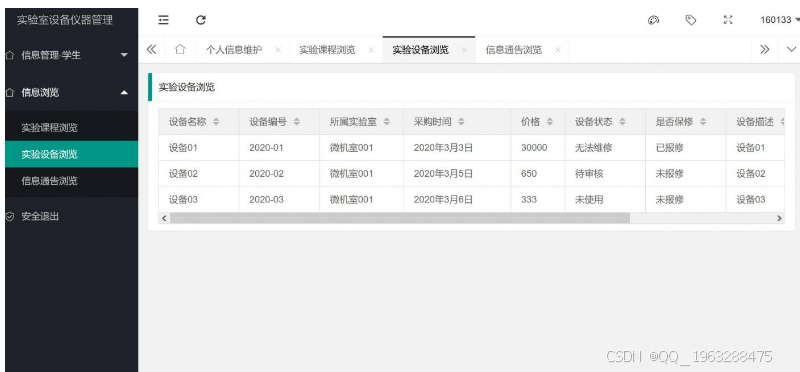Open 信息通告浏览 in the sidebar
This screenshot has width=800, height=372.
pyautogui.click(x=71, y=181)
